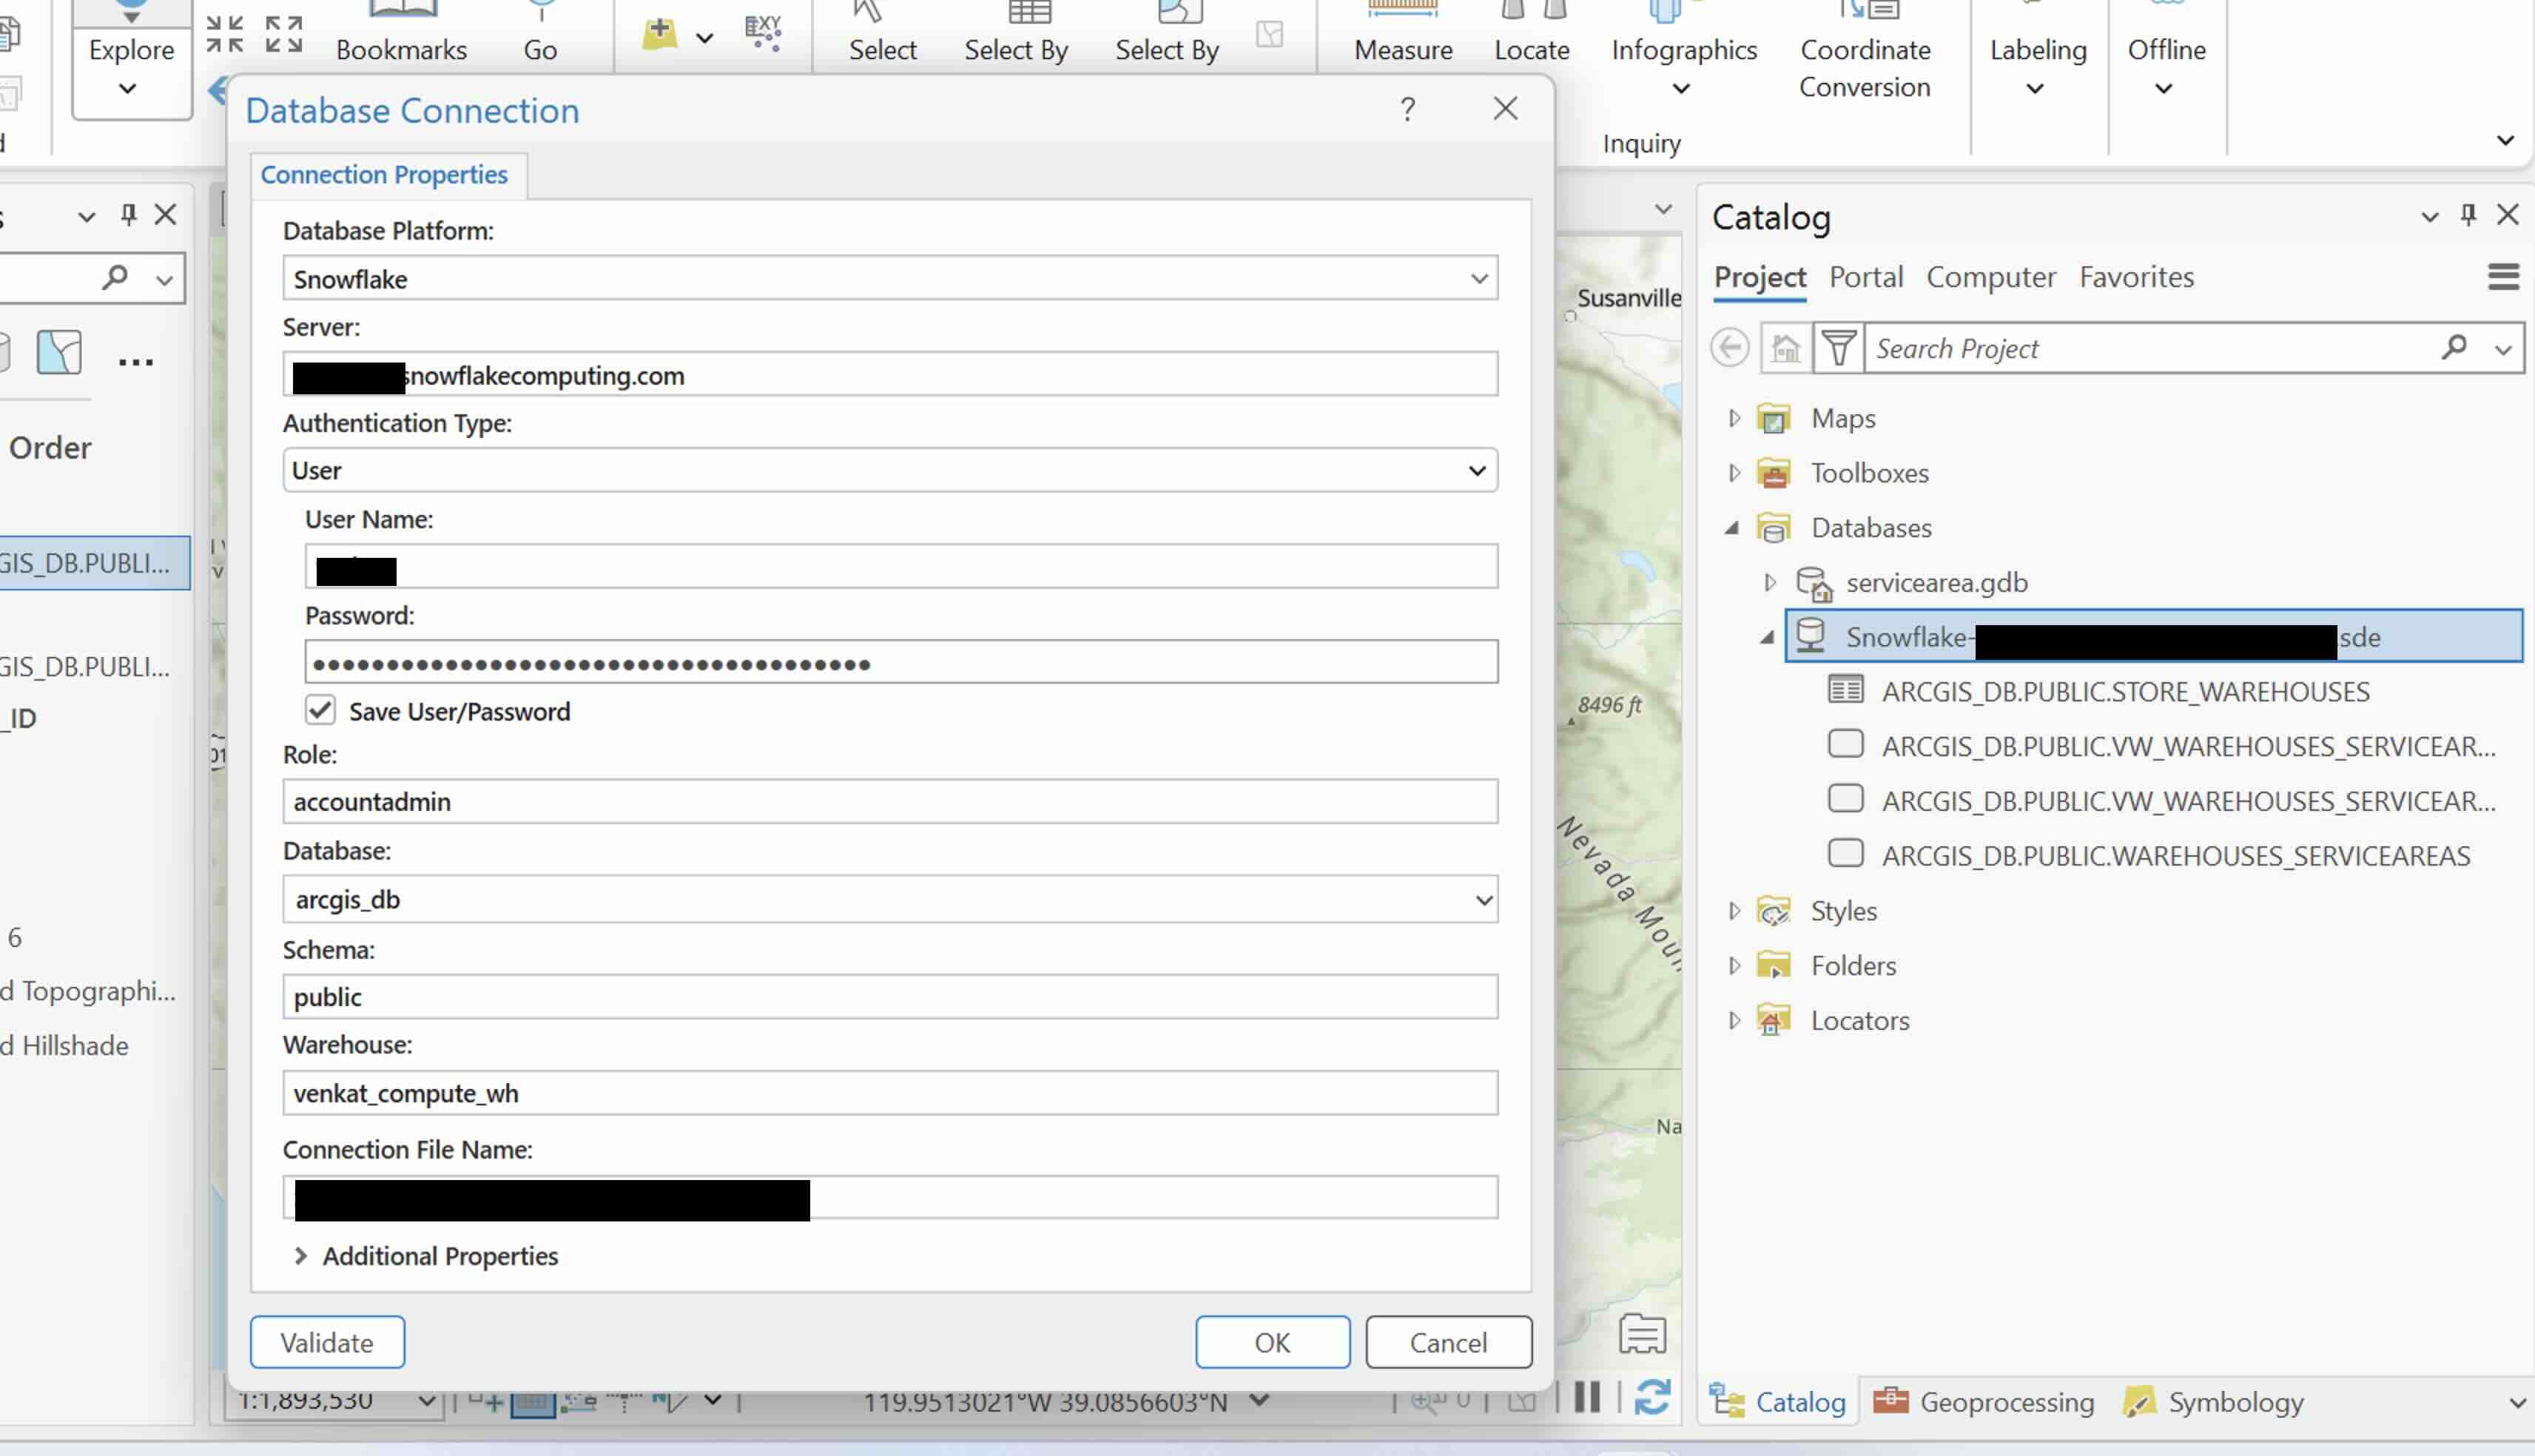Expand the Toolboxes tree node
This screenshot has width=2535, height=1456.
(x=1734, y=472)
